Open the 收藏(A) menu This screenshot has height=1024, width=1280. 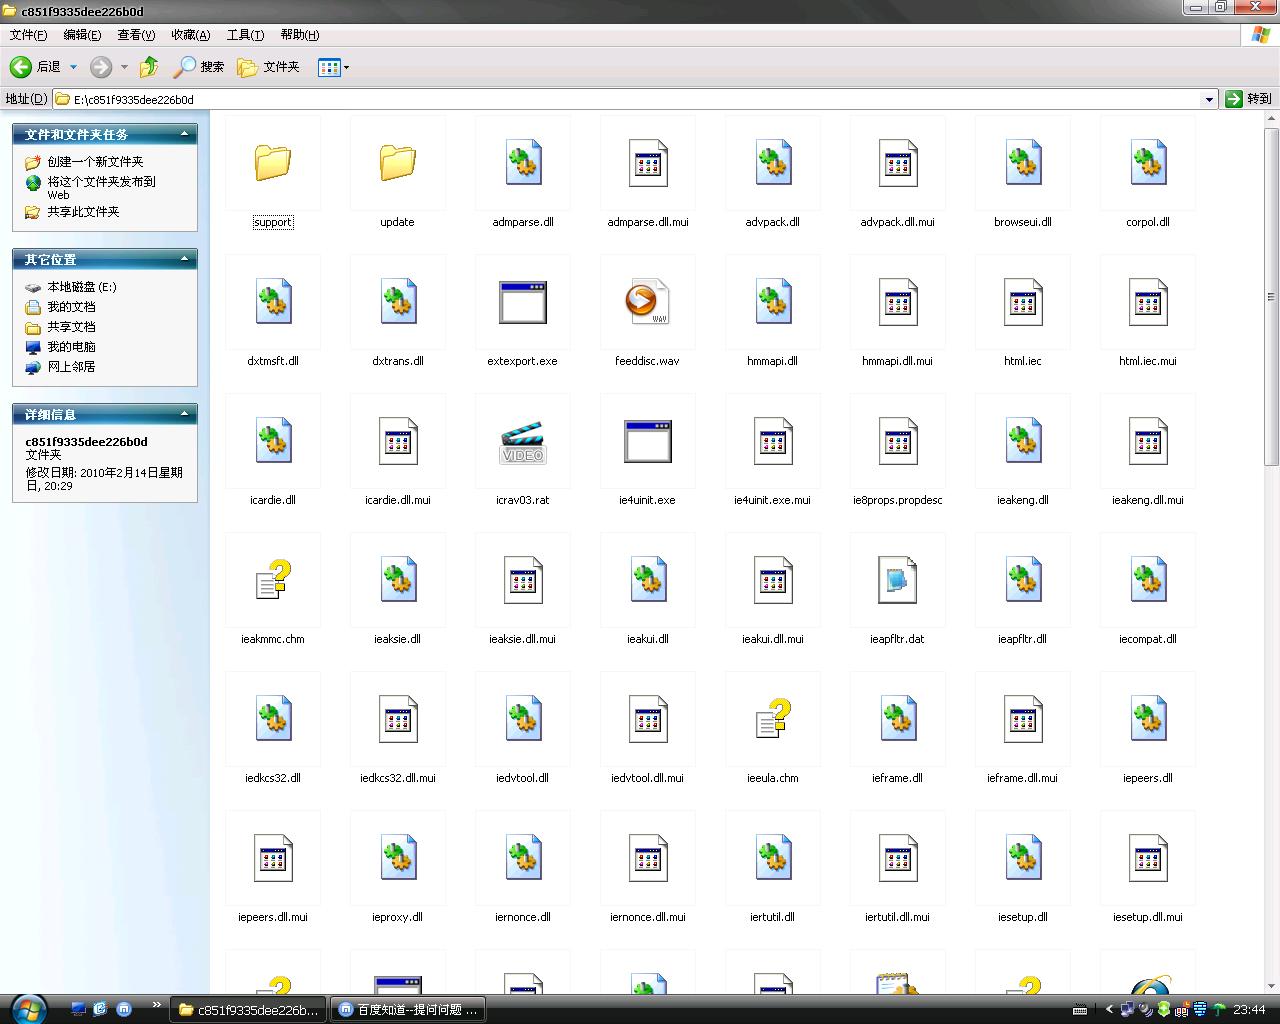pyautogui.click(x=190, y=35)
